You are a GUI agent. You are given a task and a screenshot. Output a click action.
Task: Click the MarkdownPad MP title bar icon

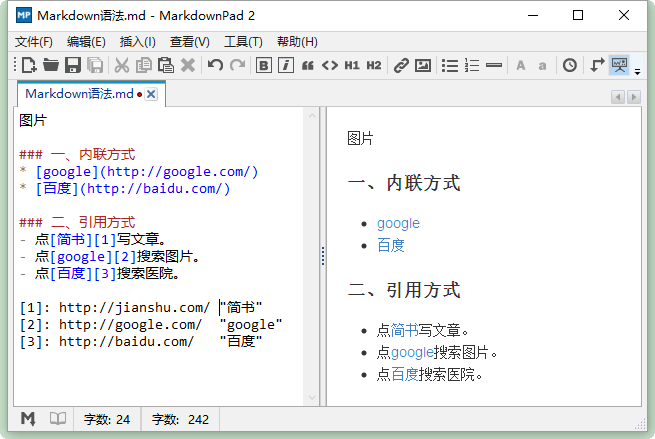(x=24, y=15)
